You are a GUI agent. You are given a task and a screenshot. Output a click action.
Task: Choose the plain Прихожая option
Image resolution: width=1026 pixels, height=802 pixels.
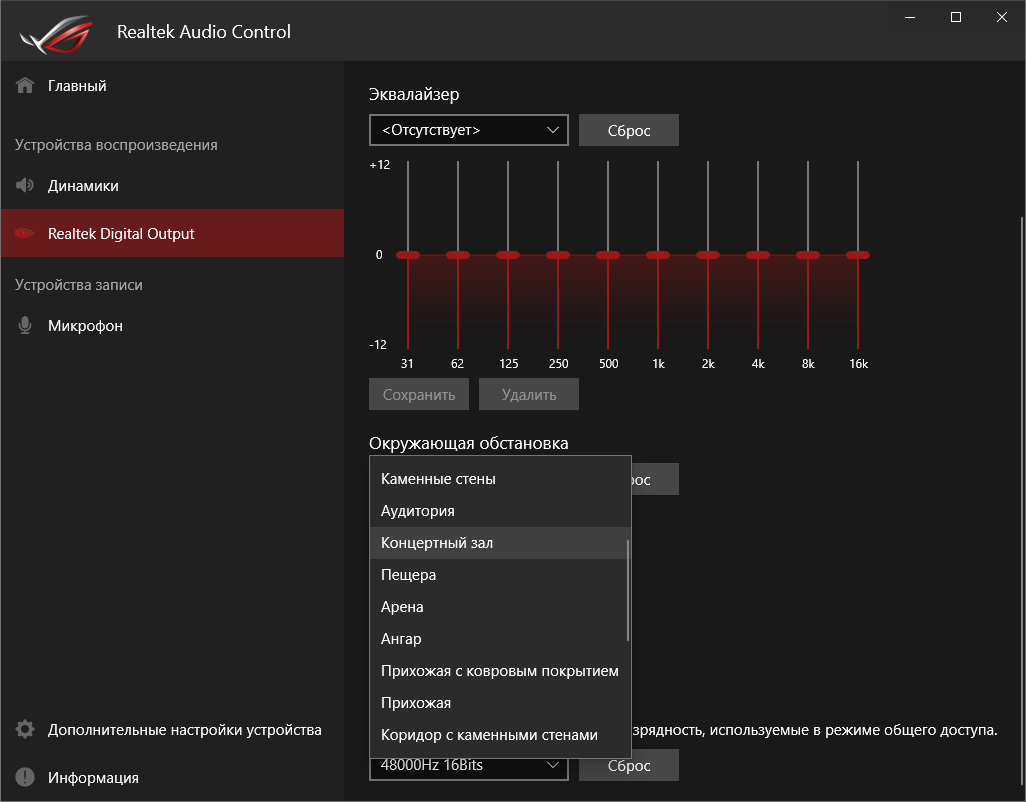[x=501, y=703]
